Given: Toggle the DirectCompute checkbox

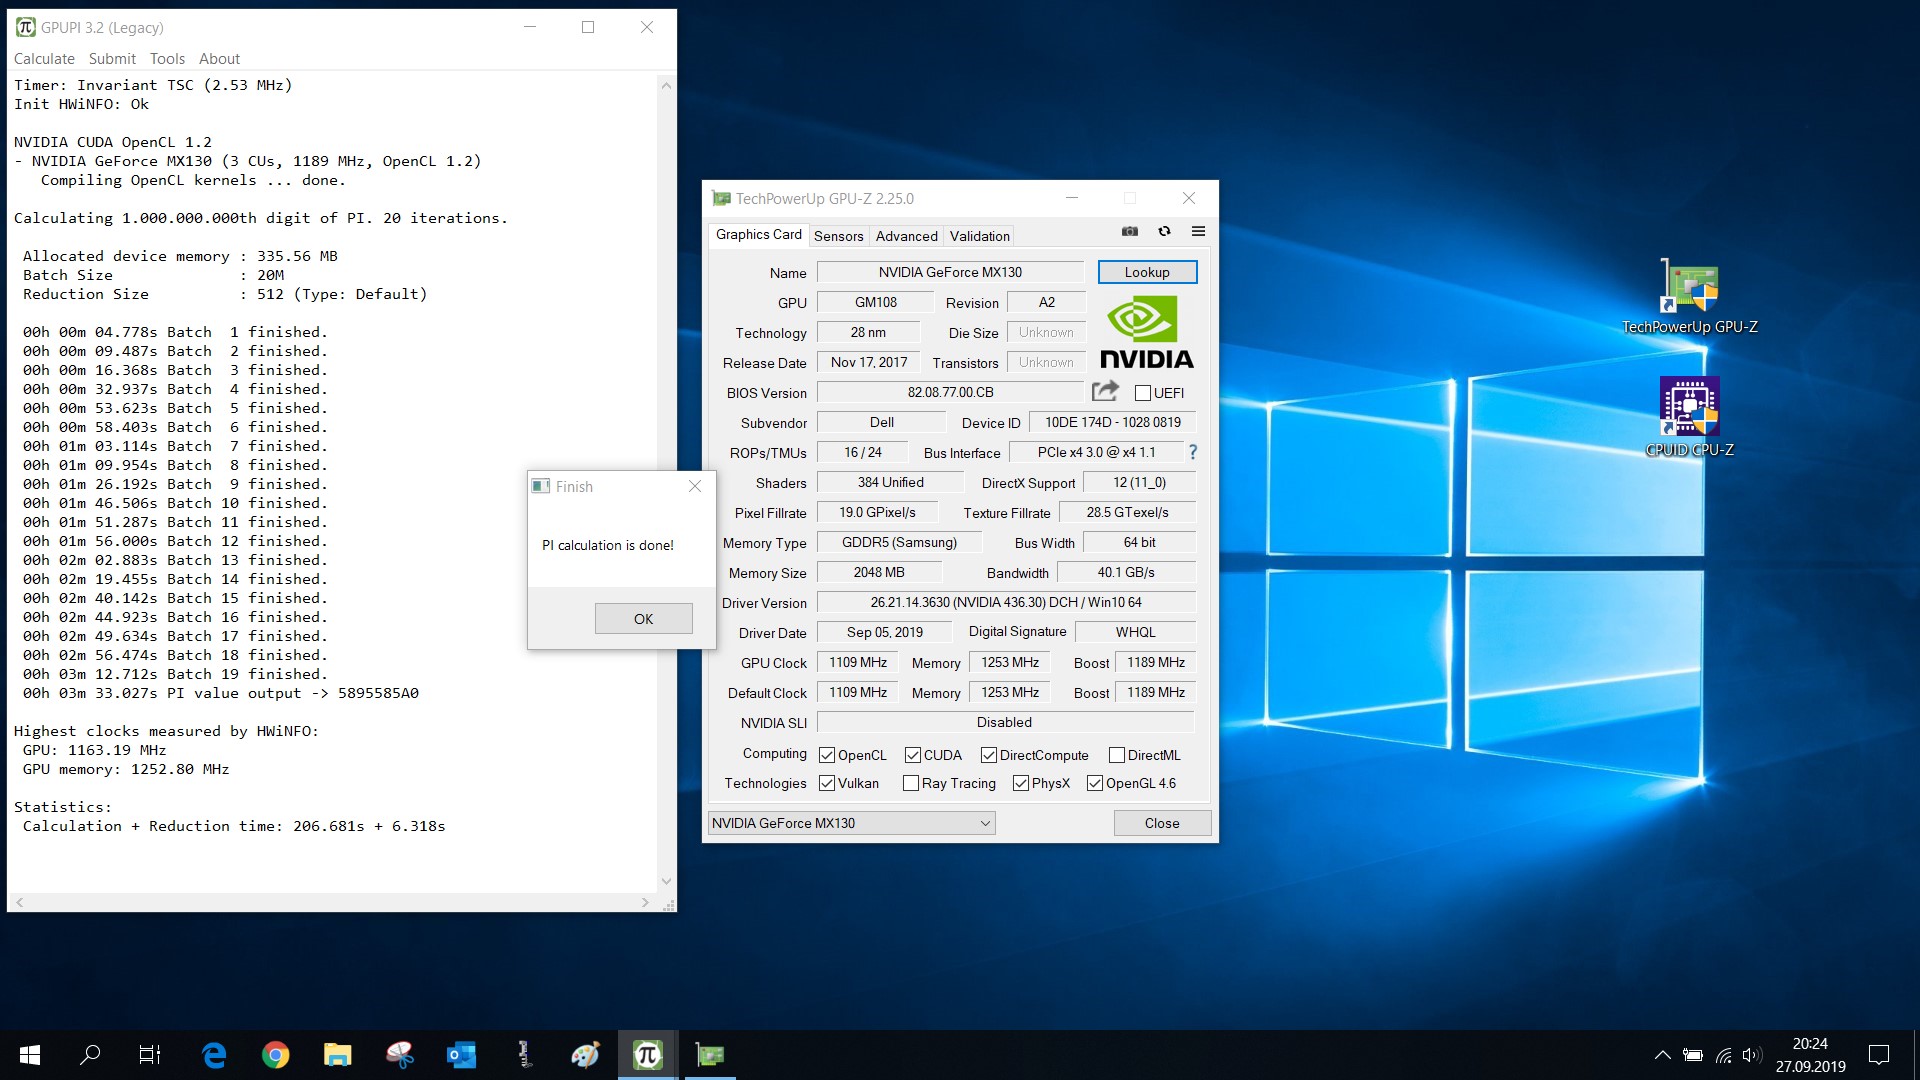Looking at the screenshot, I should 989,755.
